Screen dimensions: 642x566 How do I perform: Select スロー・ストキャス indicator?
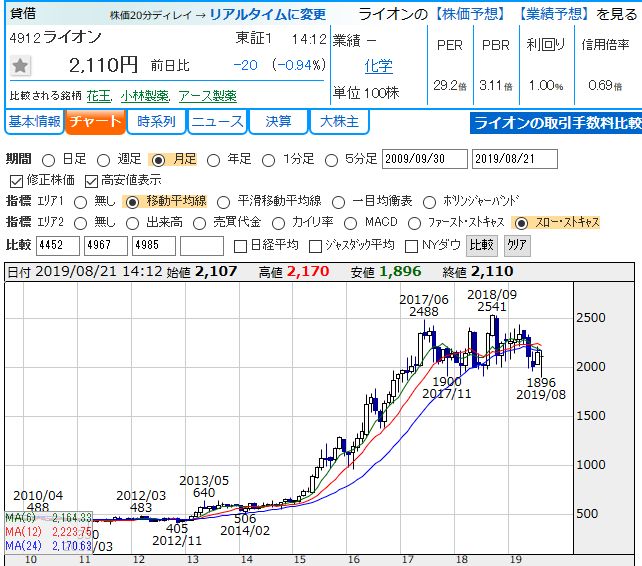[521, 224]
